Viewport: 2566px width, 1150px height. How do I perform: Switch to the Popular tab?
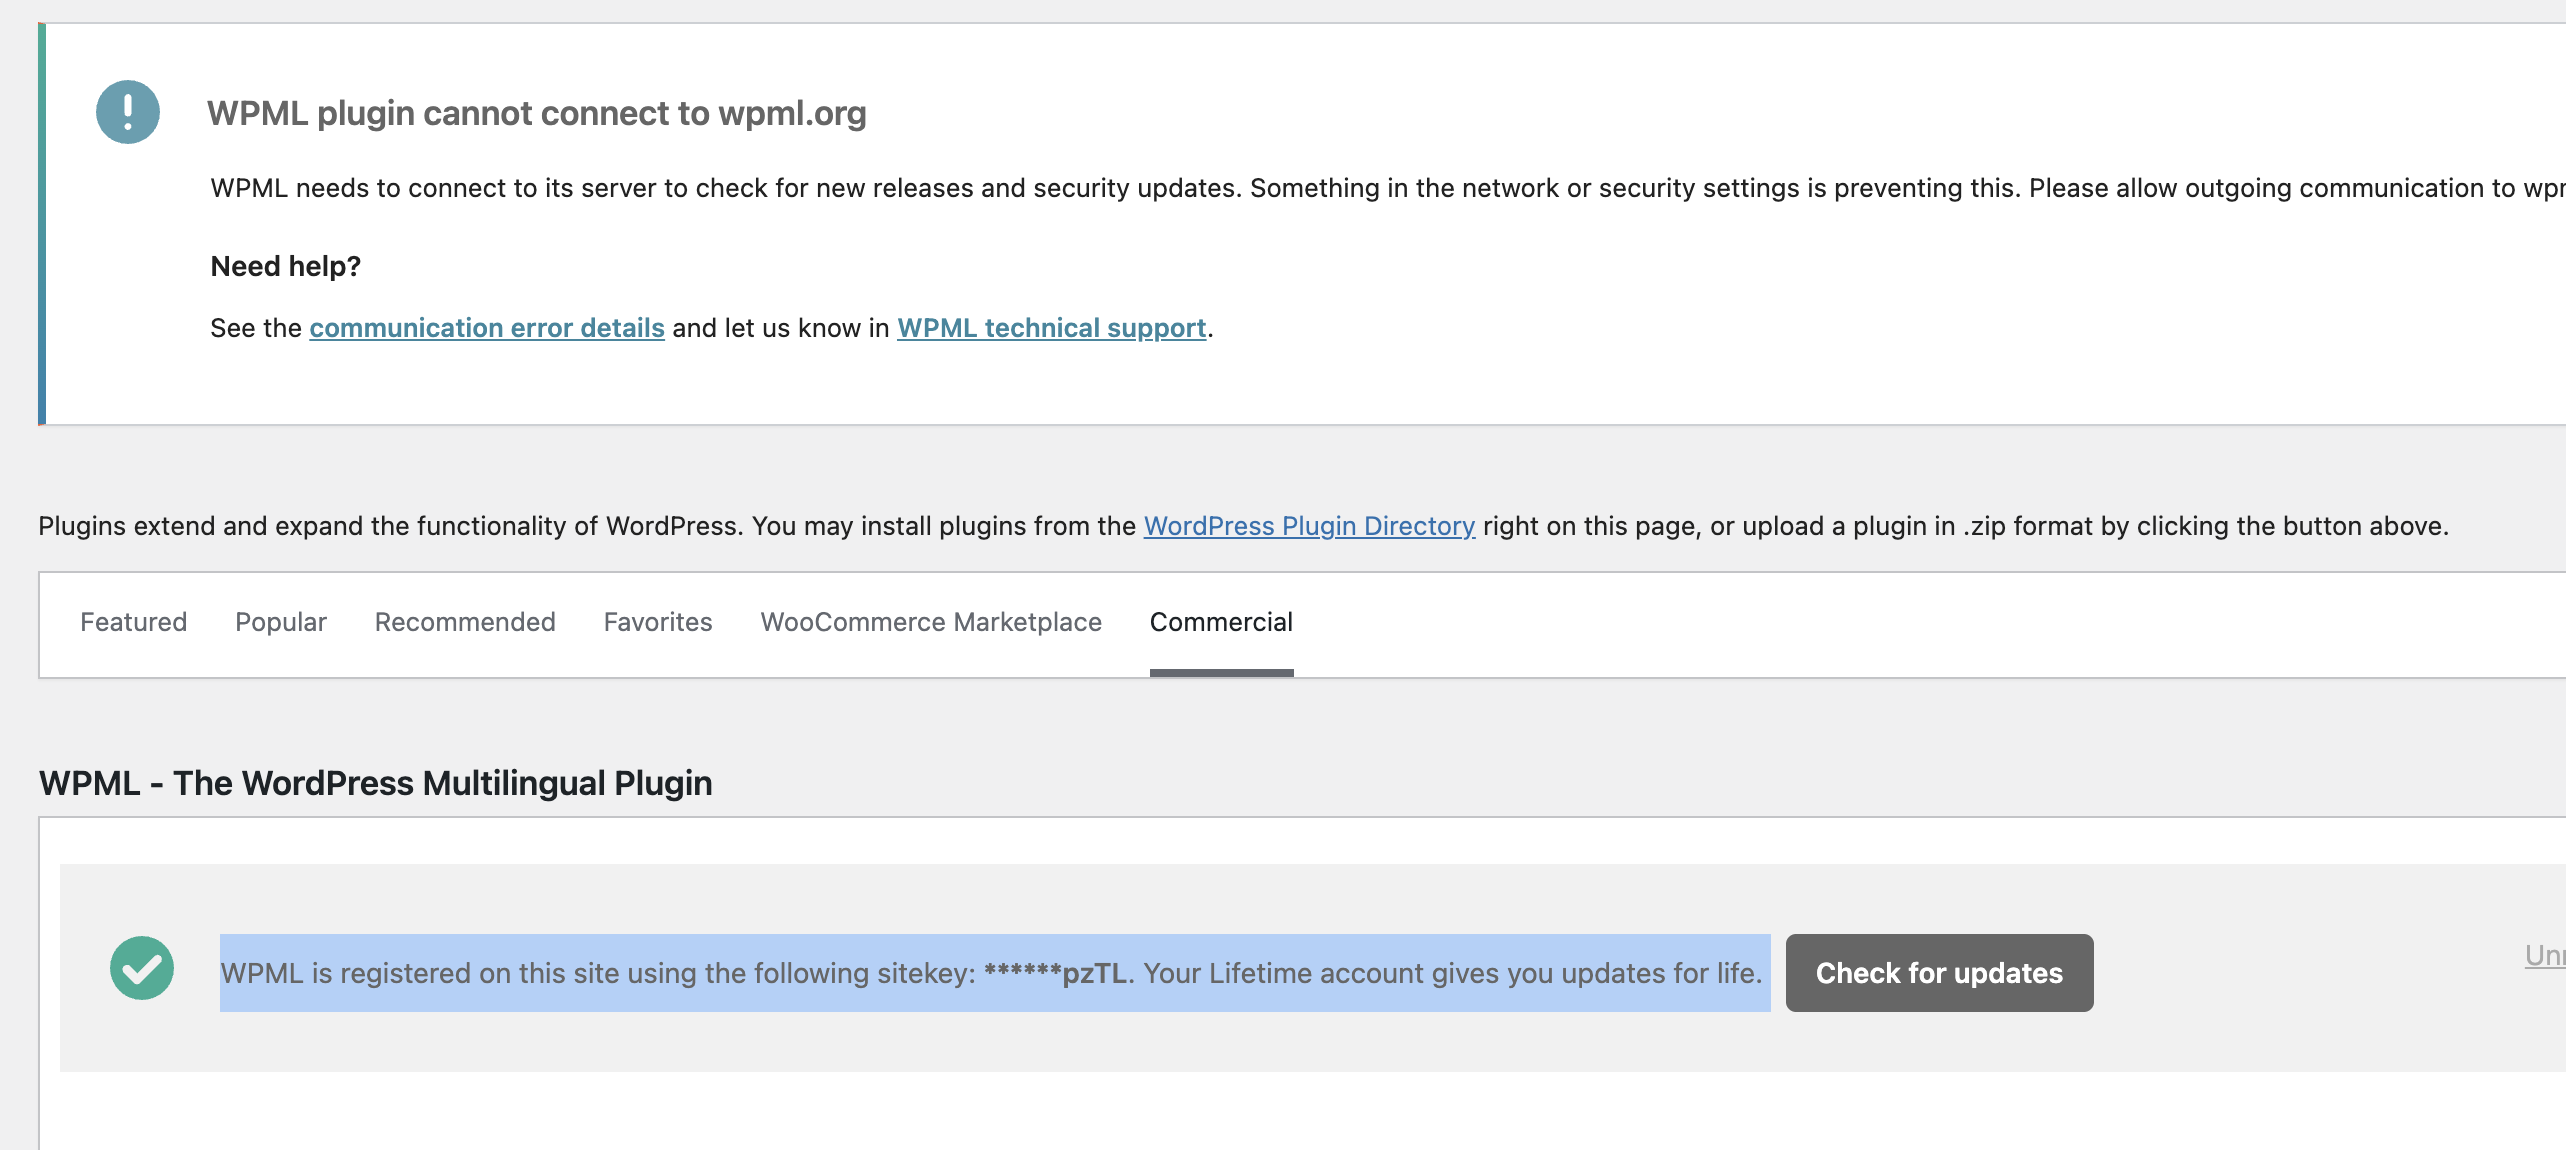(280, 622)
